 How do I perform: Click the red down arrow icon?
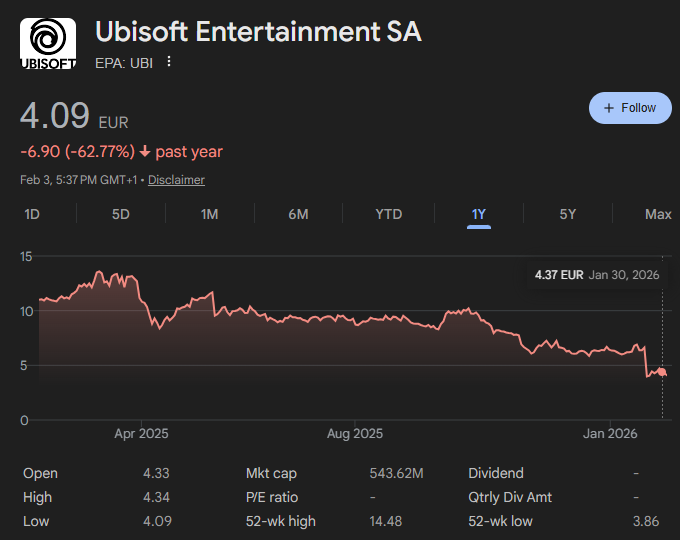[145, 152]
